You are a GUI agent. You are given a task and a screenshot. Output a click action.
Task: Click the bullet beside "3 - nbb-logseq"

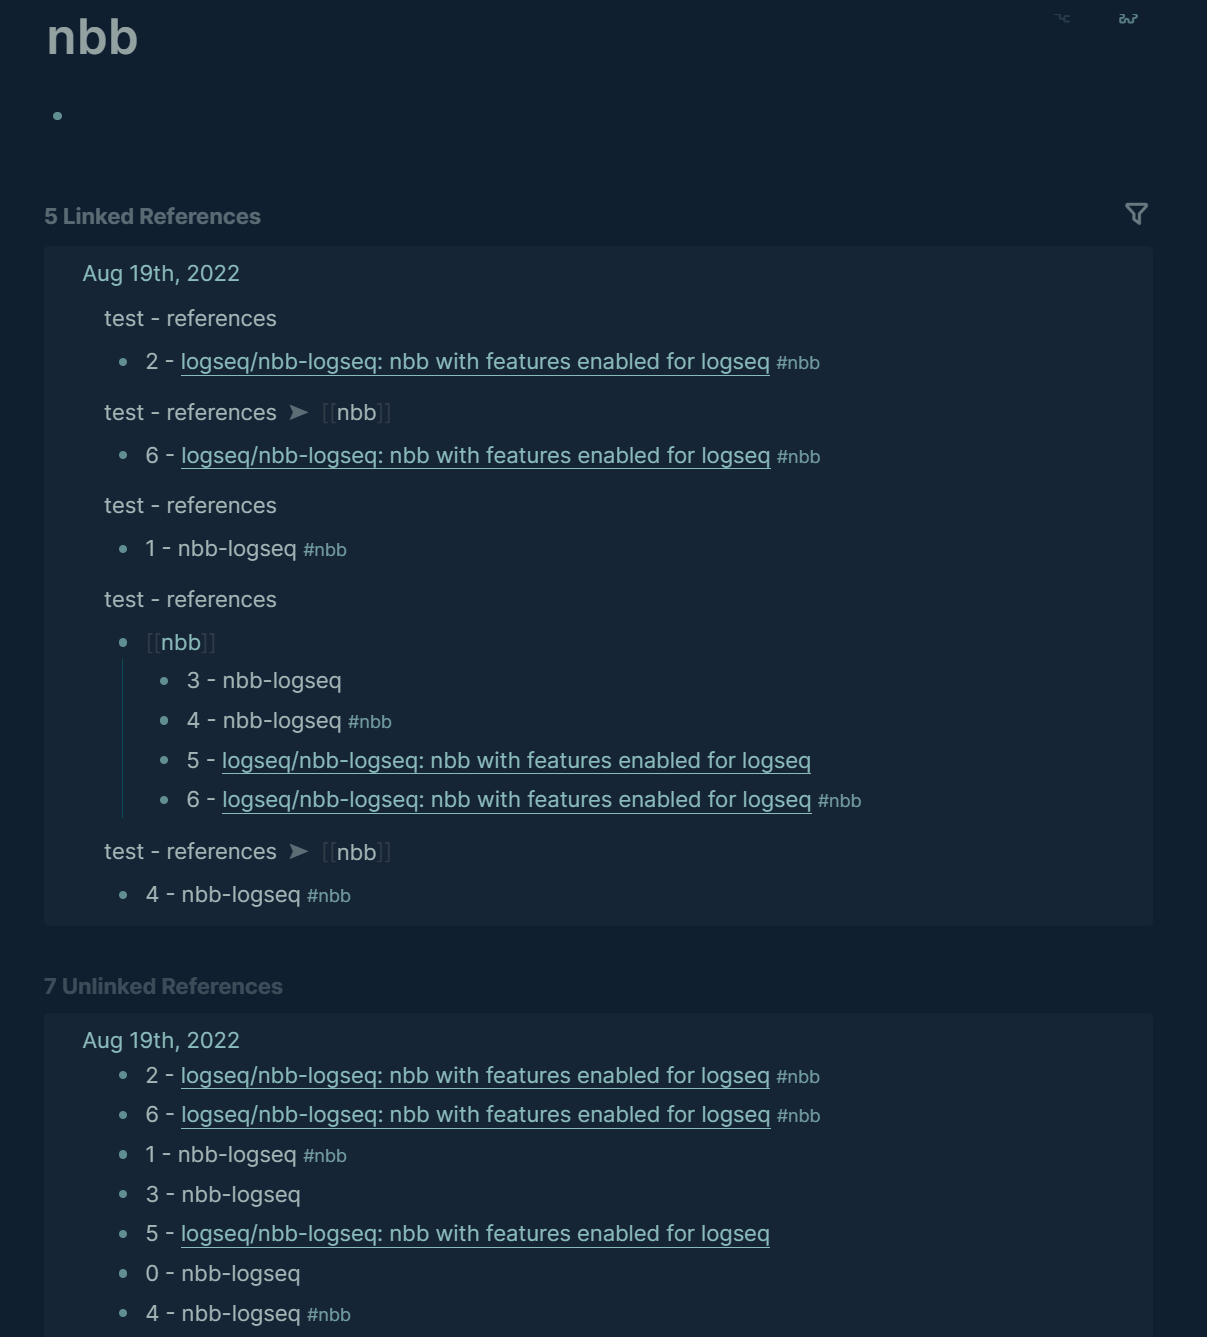(x=162, y=681)
